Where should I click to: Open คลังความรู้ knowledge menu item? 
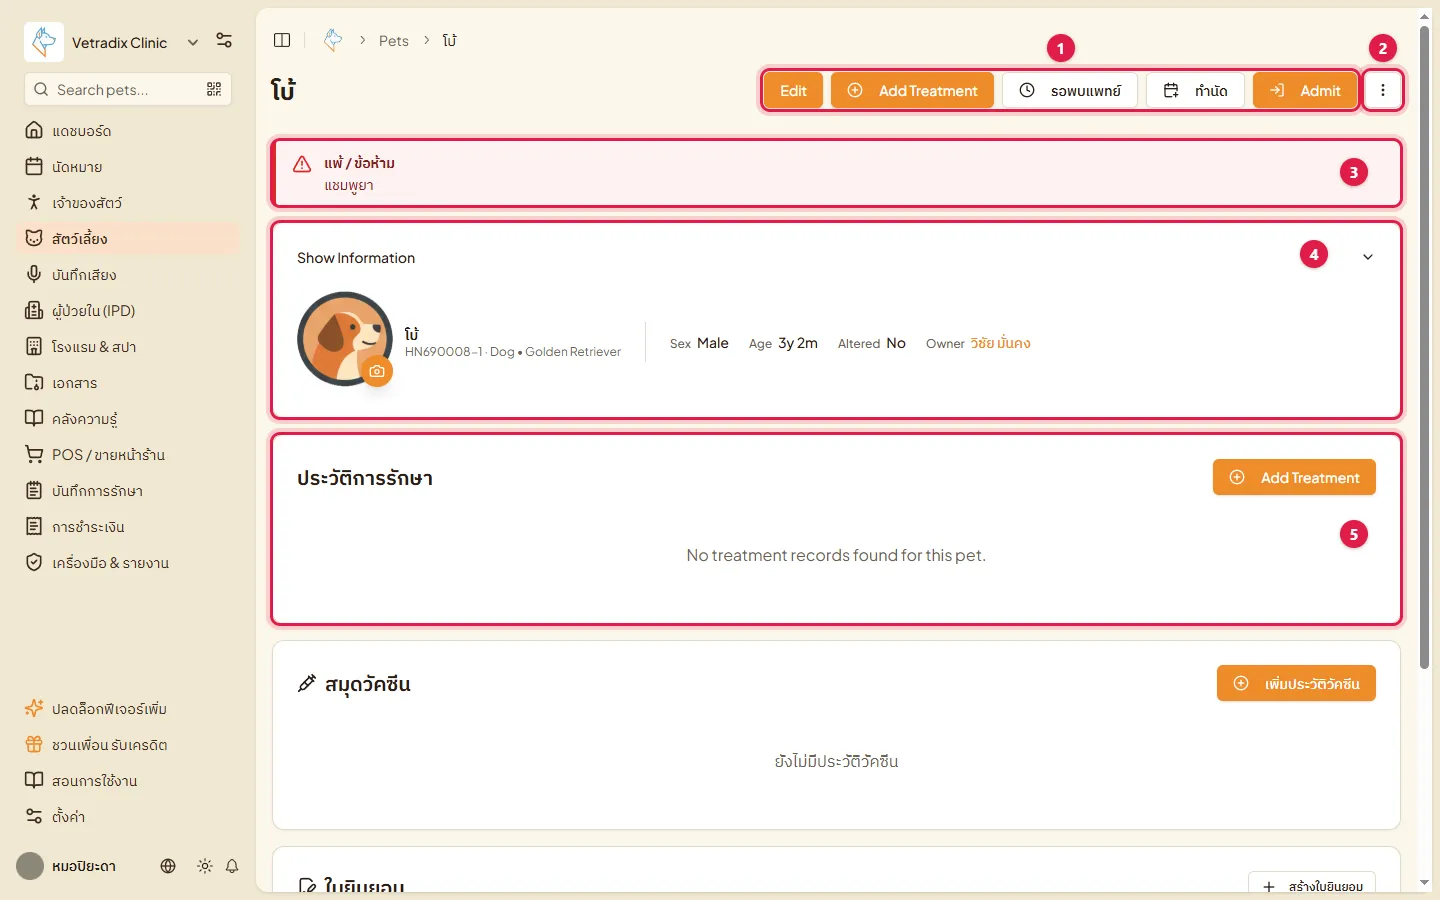[x=130, y=419]
